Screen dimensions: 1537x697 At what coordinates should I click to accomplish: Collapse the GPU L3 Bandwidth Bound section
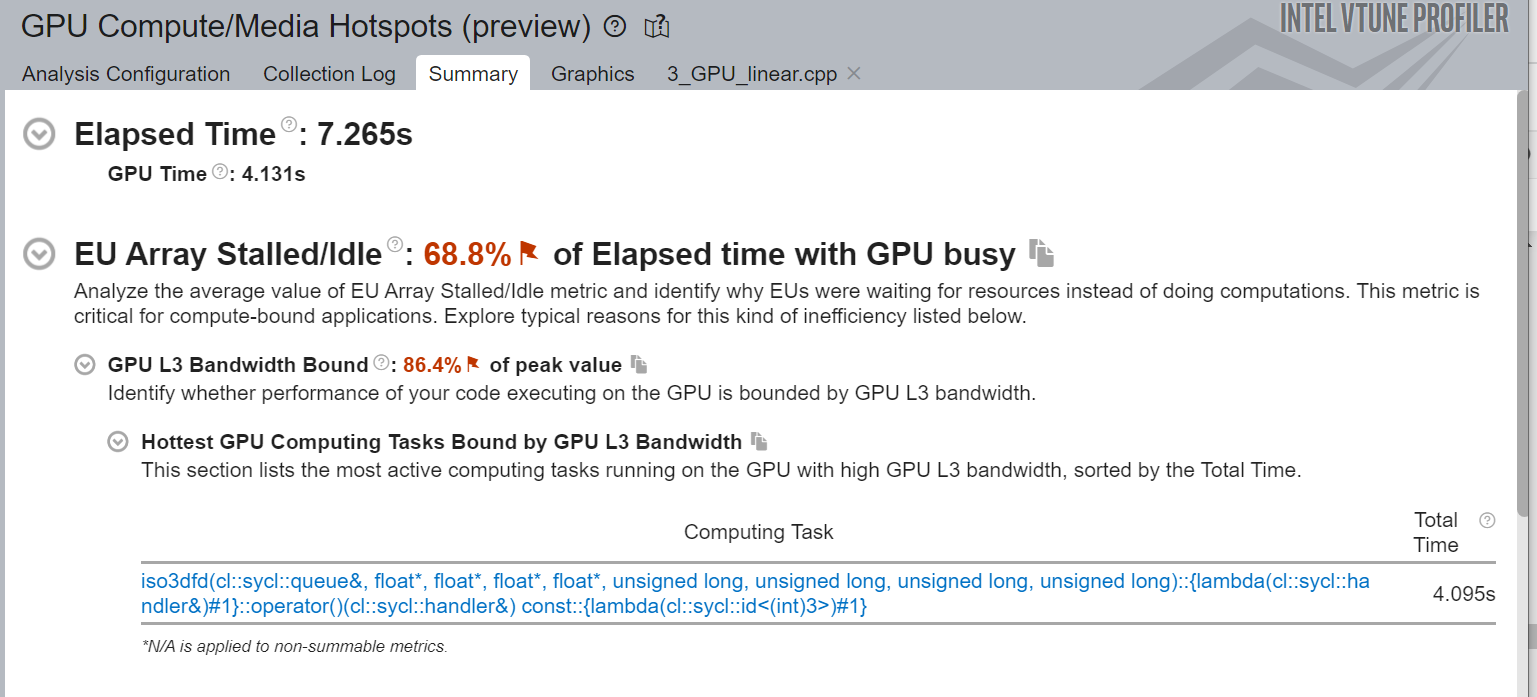[x=85, y=365]
